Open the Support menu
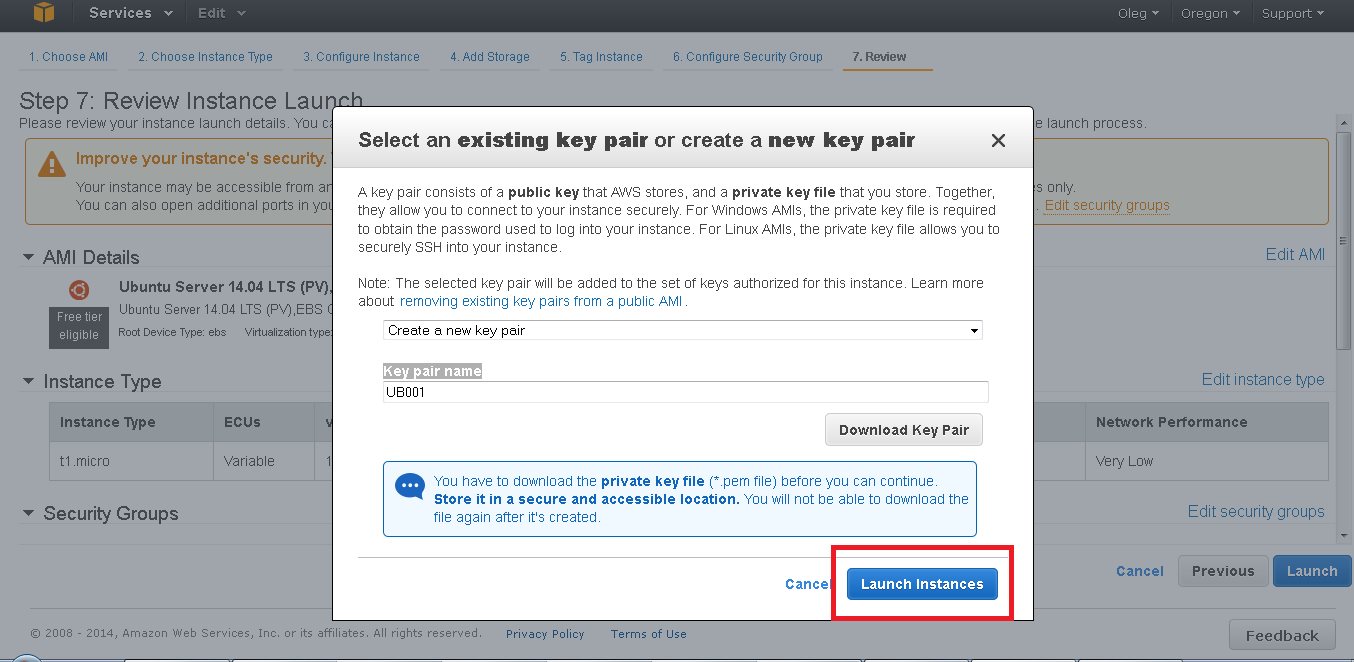The image size is (1354, 662). tap(1292, 13)
